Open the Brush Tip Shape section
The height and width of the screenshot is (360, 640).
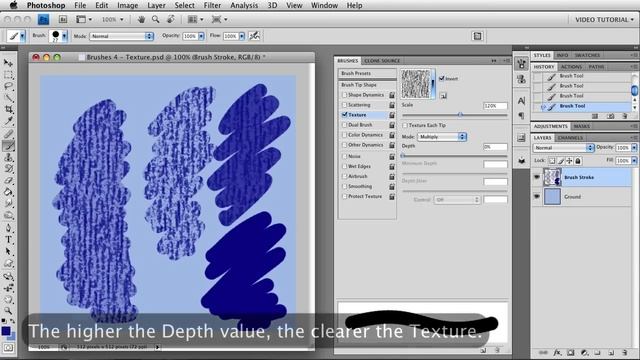click(x=367, y=85)
